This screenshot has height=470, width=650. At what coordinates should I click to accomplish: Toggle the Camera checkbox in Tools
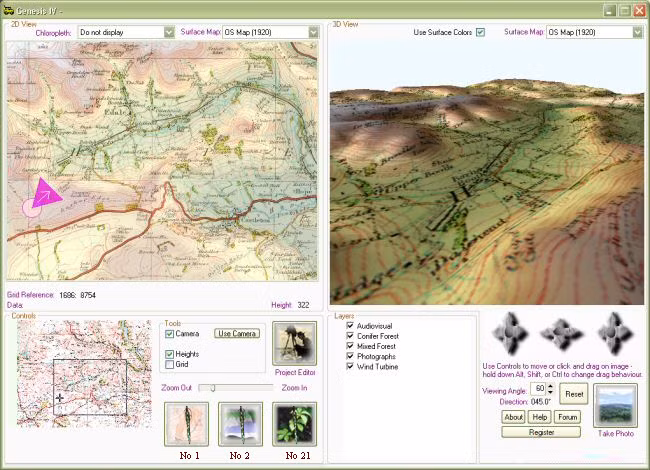click(x=169, y=334)
